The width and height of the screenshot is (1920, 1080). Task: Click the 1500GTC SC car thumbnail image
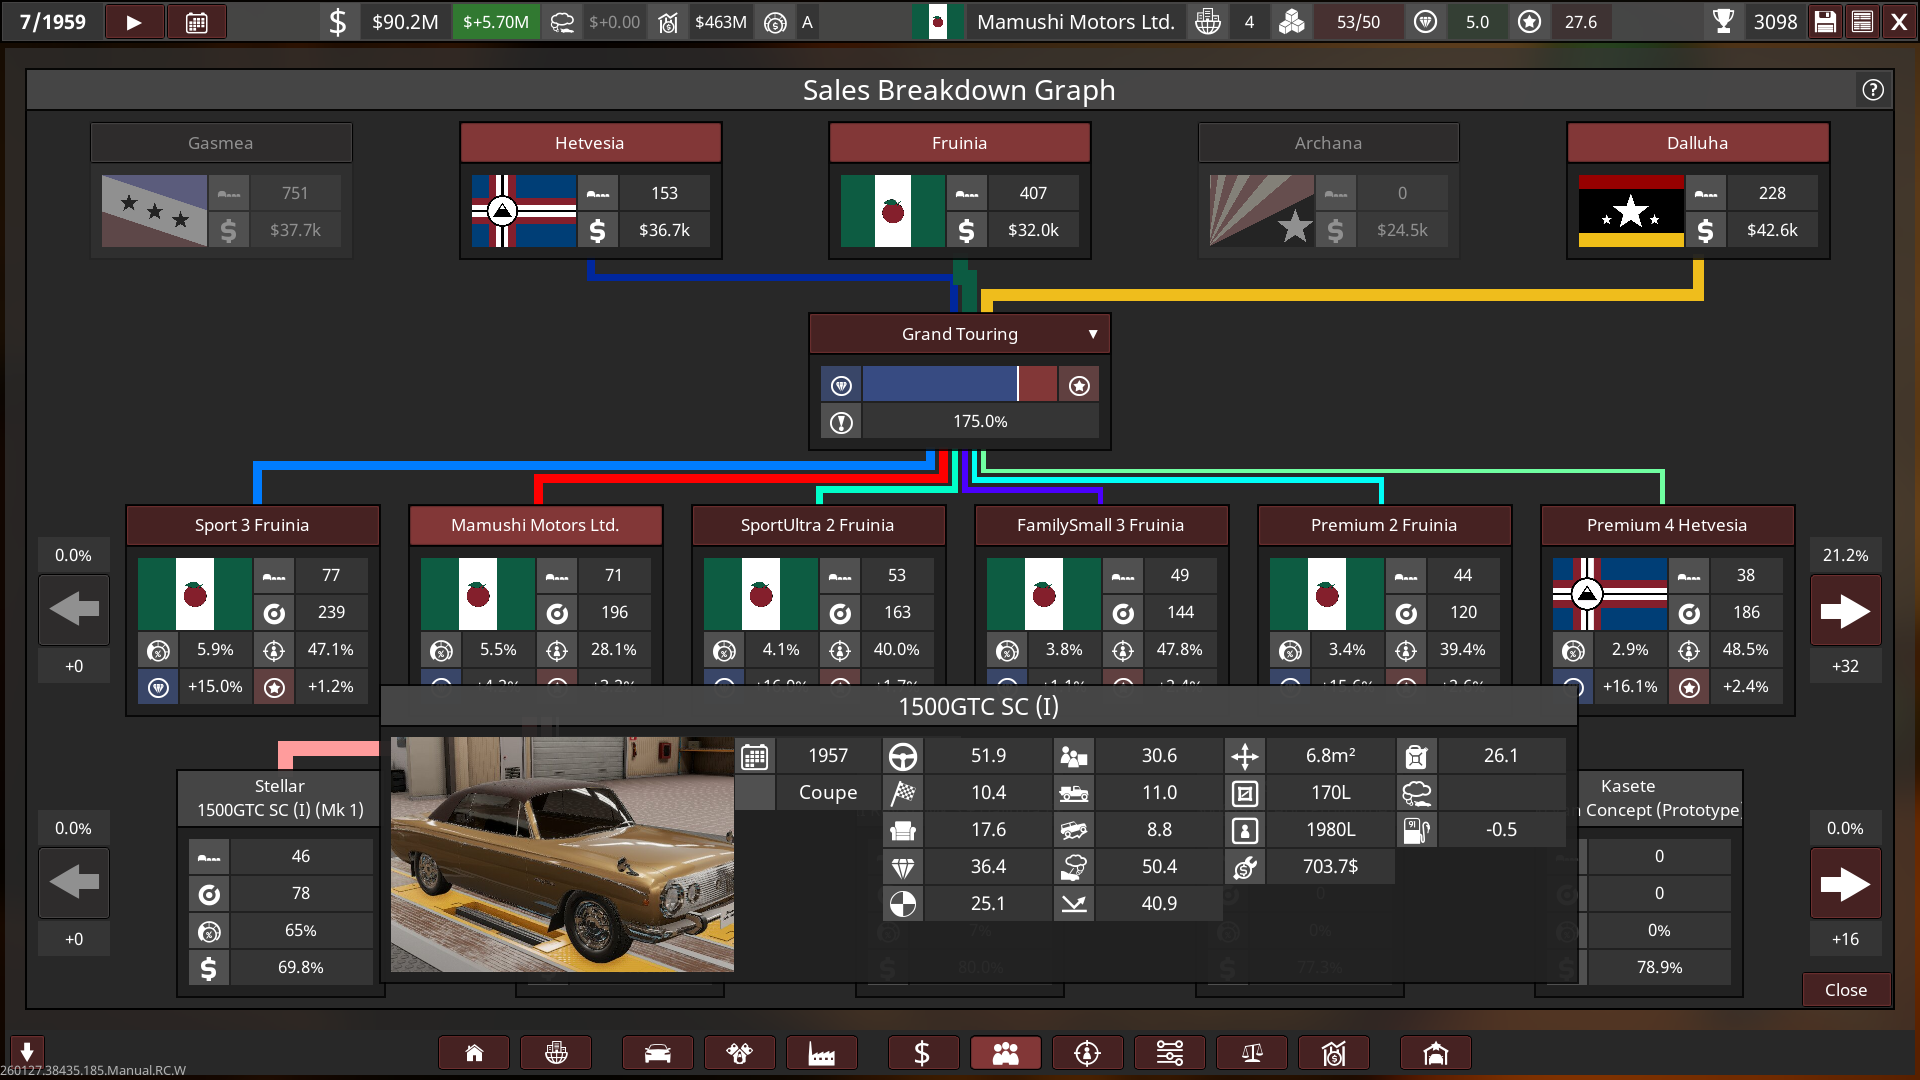pyautogui.click(x=562, y=854)
